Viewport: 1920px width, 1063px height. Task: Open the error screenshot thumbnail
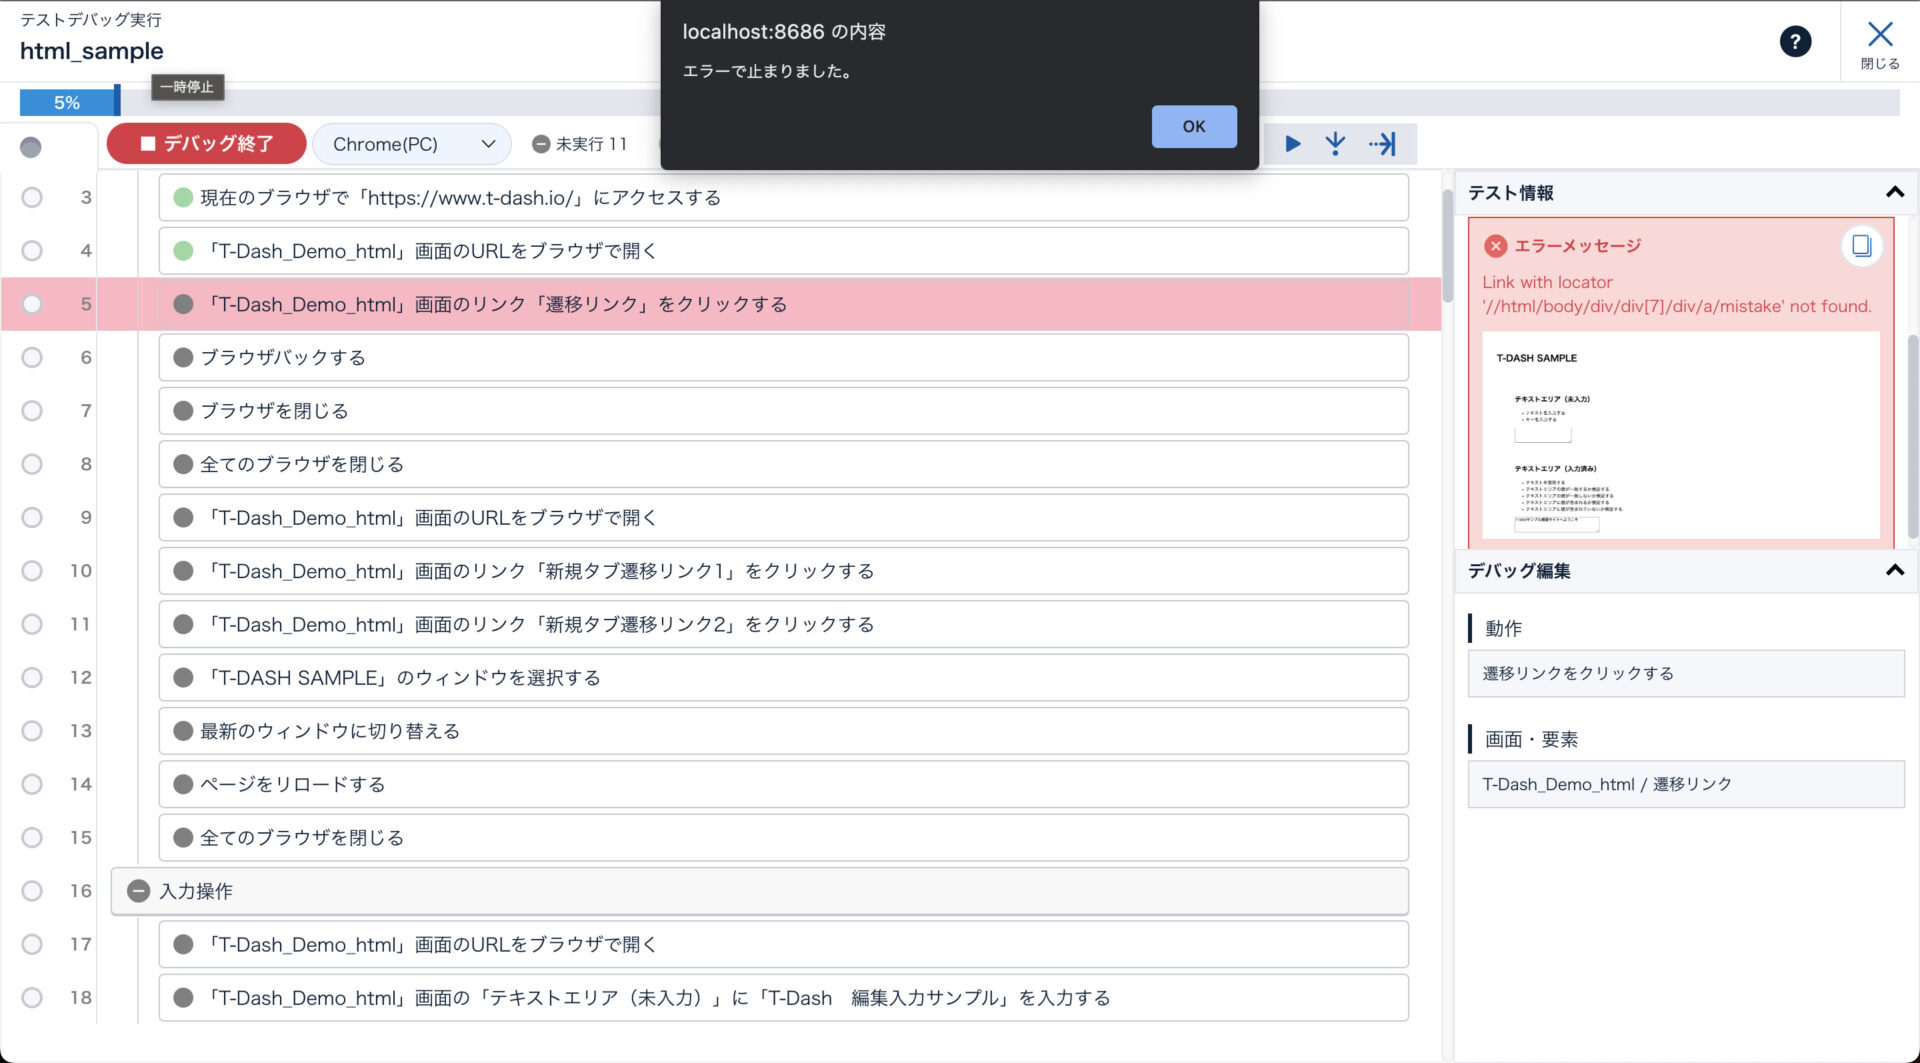(1680, 436)
